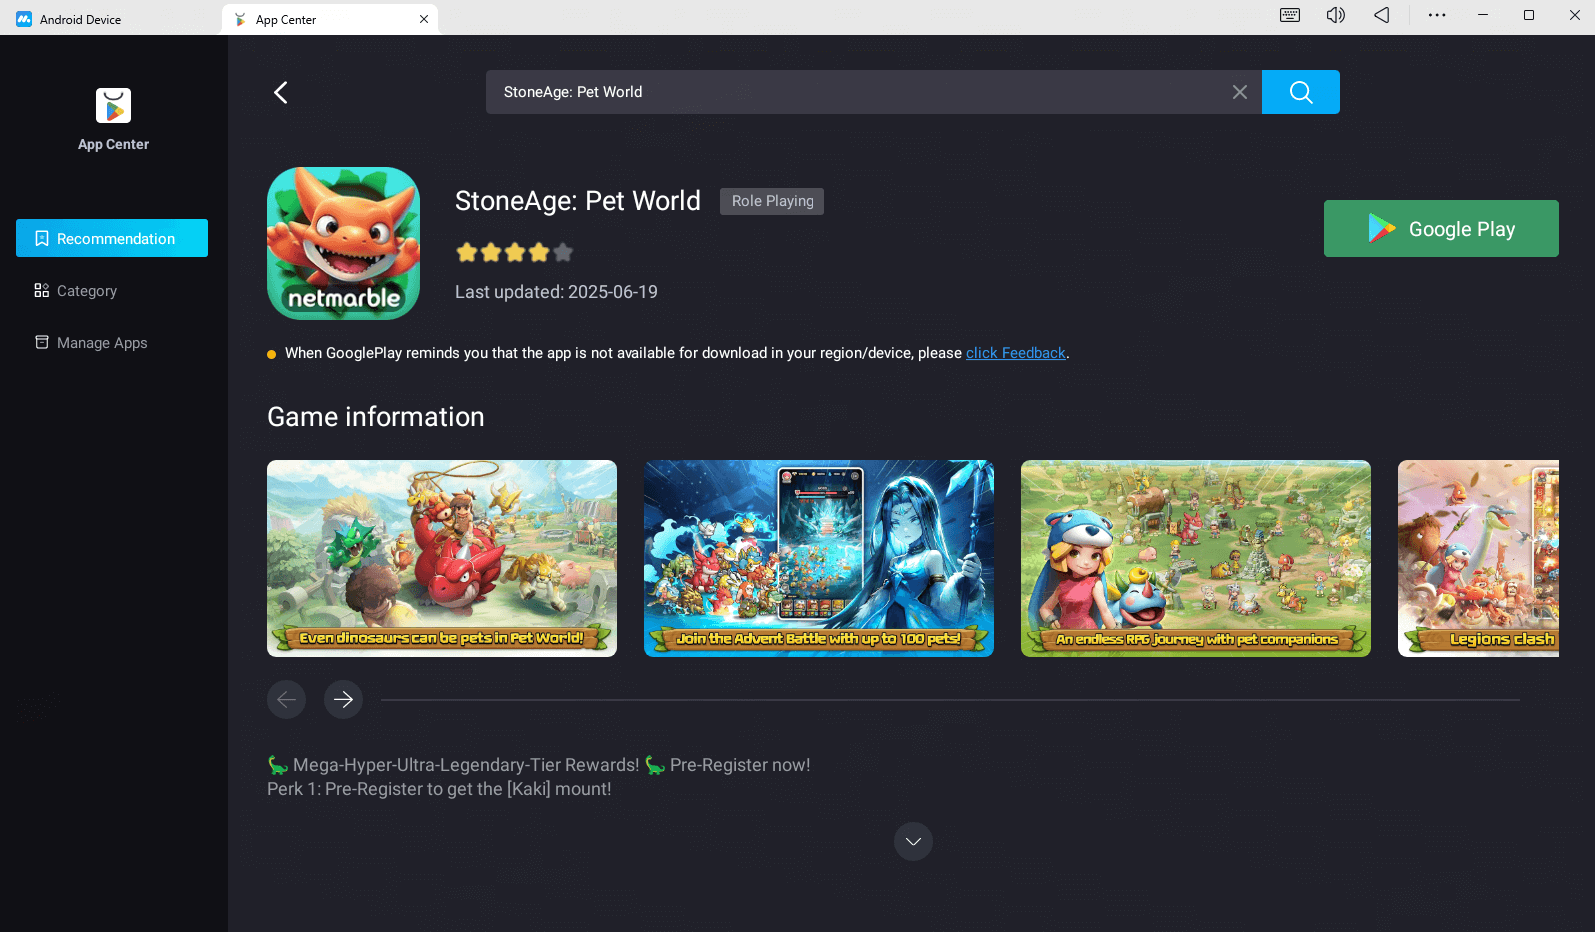Minimize the emulator window
The width and height of the screenshot is (1595, 932).
(x=1483, y=15)
